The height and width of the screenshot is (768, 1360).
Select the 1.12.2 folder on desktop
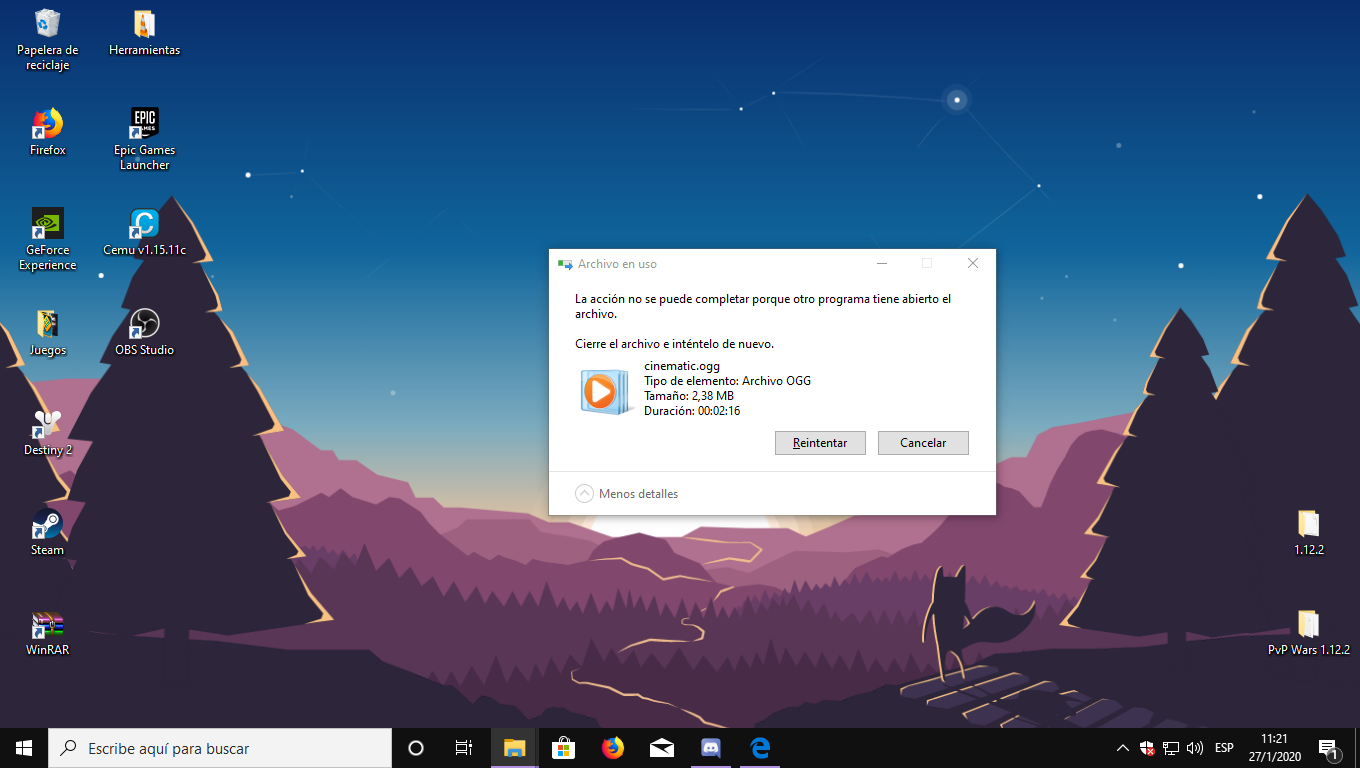point(1308,532)
